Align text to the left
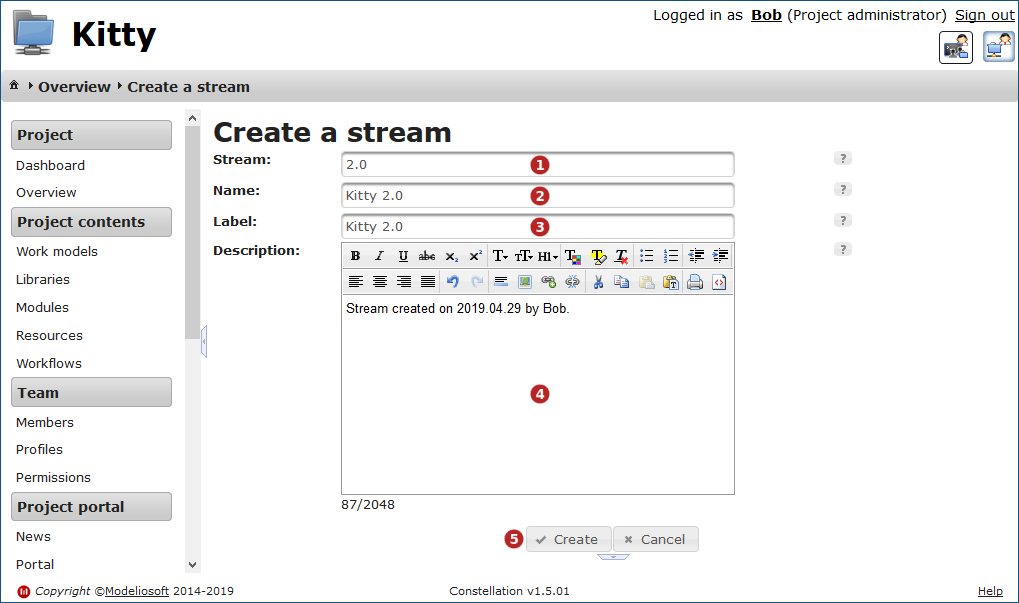This screenshot has height=603, width=1019. click(355, 282)
